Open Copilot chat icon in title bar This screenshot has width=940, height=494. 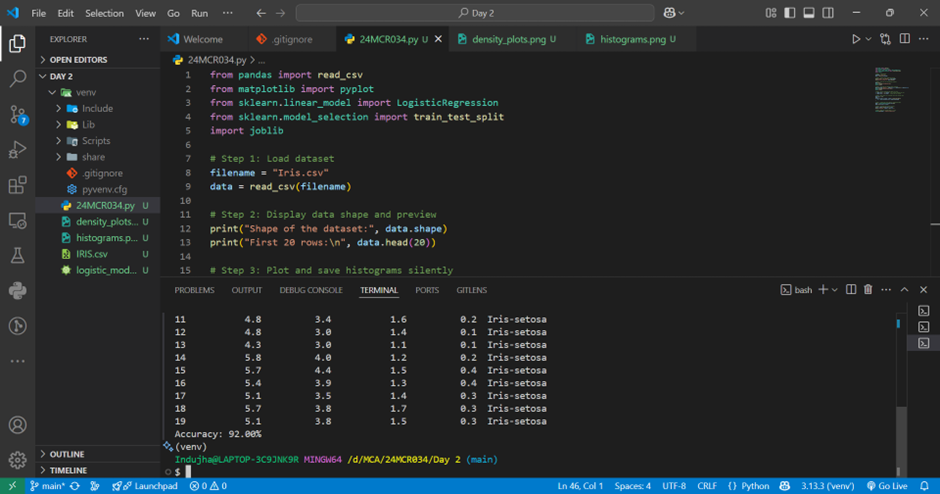point(670,13)
